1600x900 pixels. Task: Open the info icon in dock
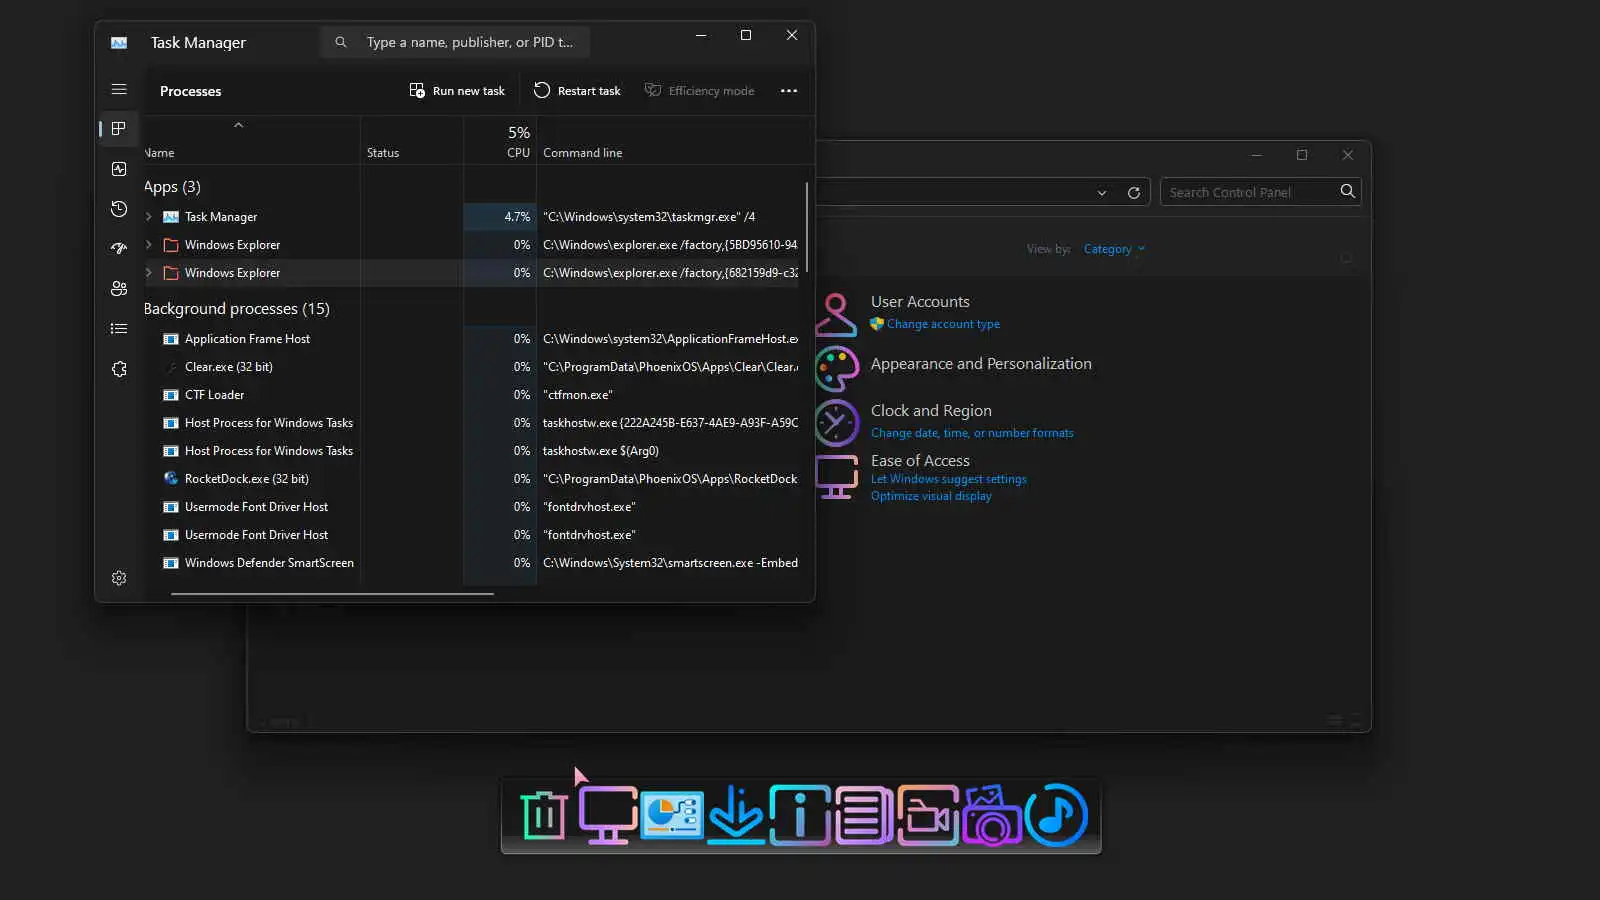tap(800, 816)
